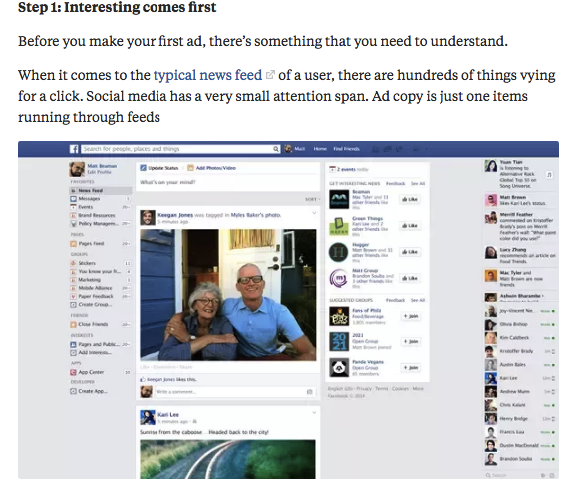
Task: Click the Create Group... plus icon
Action: 74,304
